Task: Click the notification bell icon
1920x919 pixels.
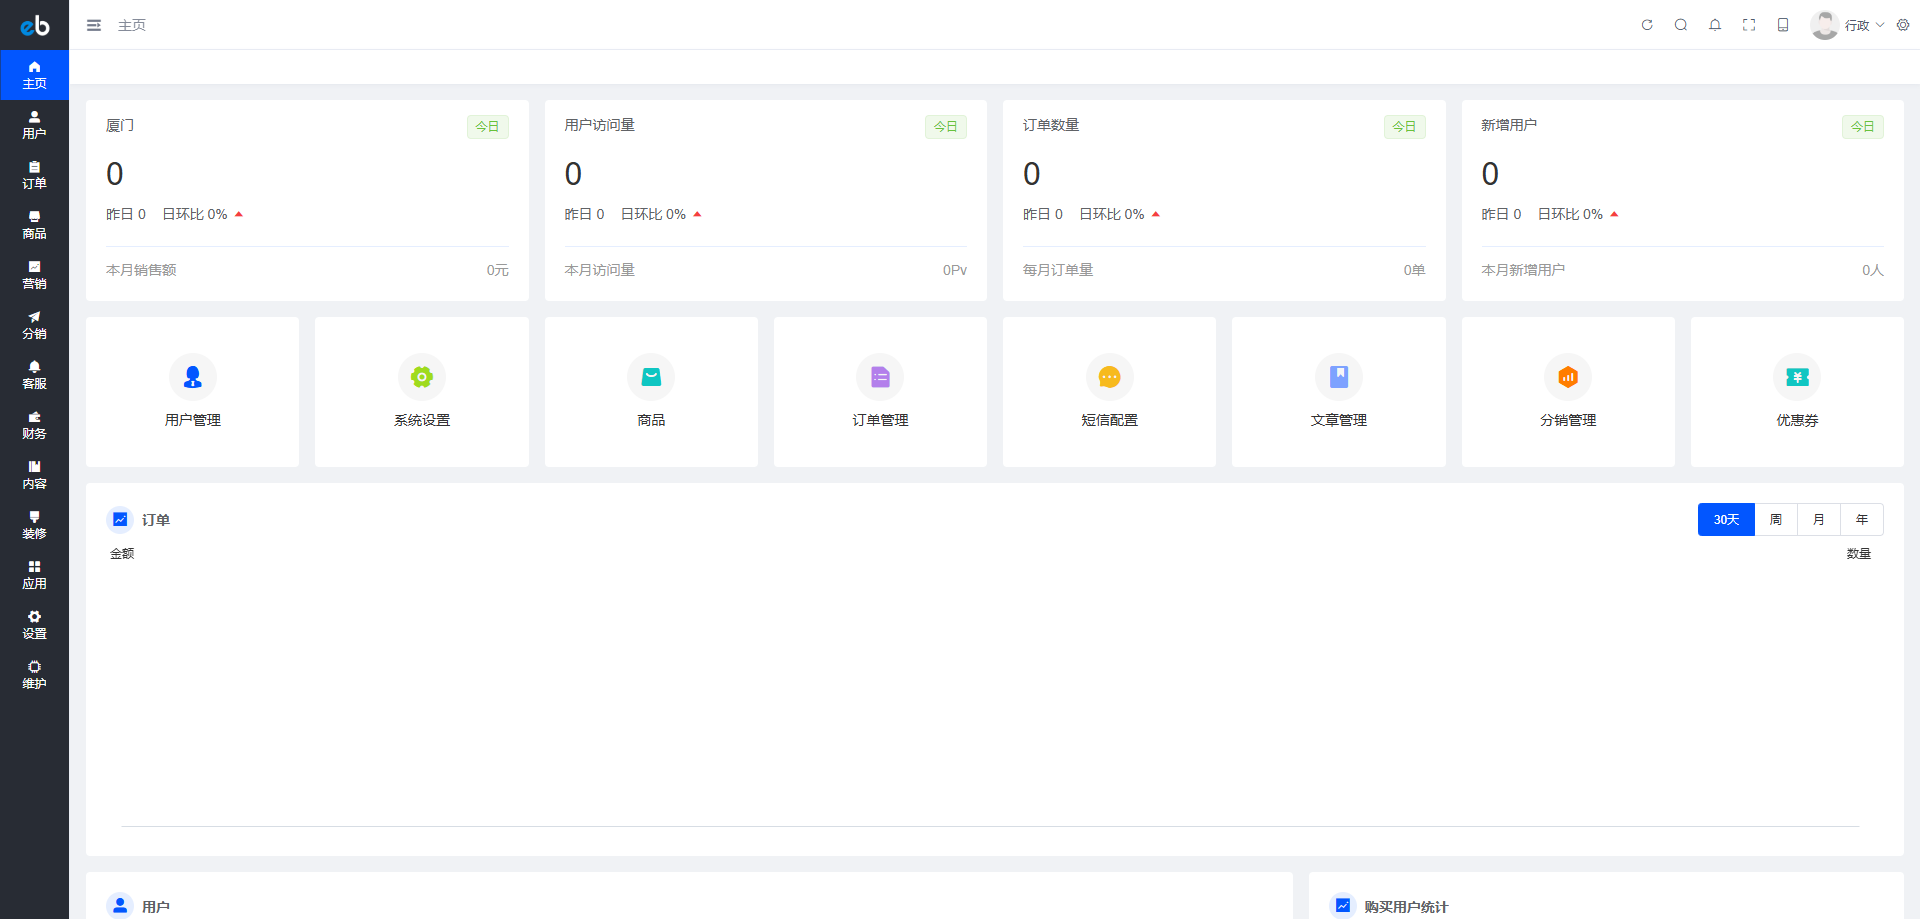Action: 1715,25
